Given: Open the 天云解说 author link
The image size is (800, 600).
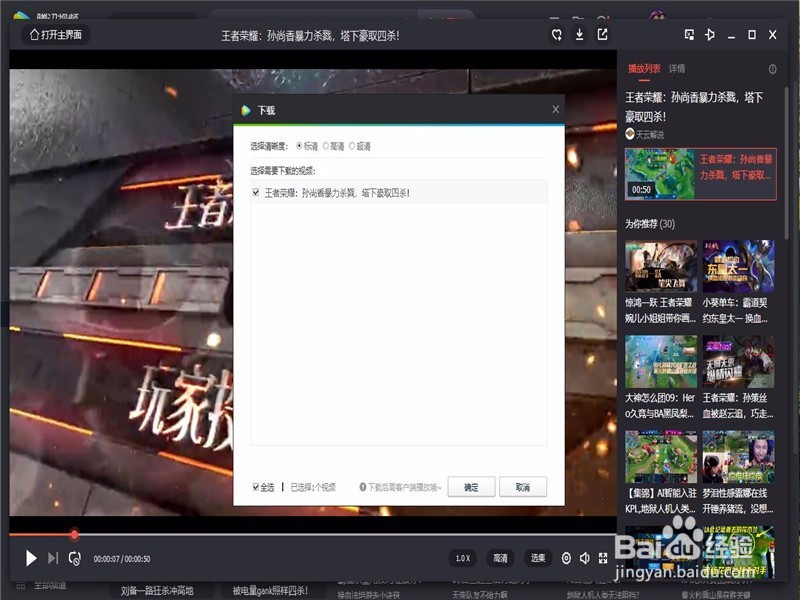Looking at the screenshot, I should pyautogui.click(x=644, y=134).
